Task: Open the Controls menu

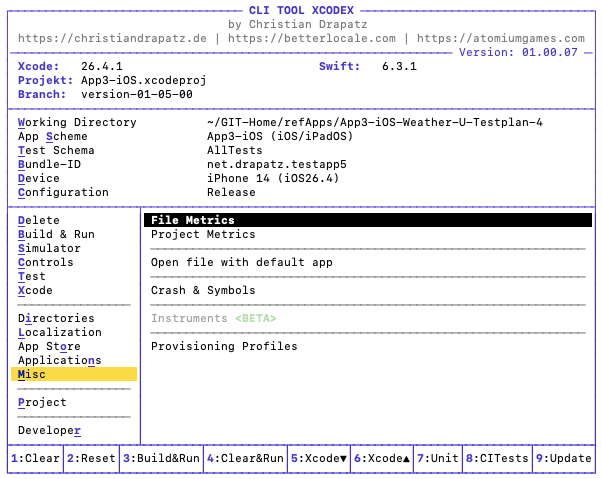Action: click(46, 262)
